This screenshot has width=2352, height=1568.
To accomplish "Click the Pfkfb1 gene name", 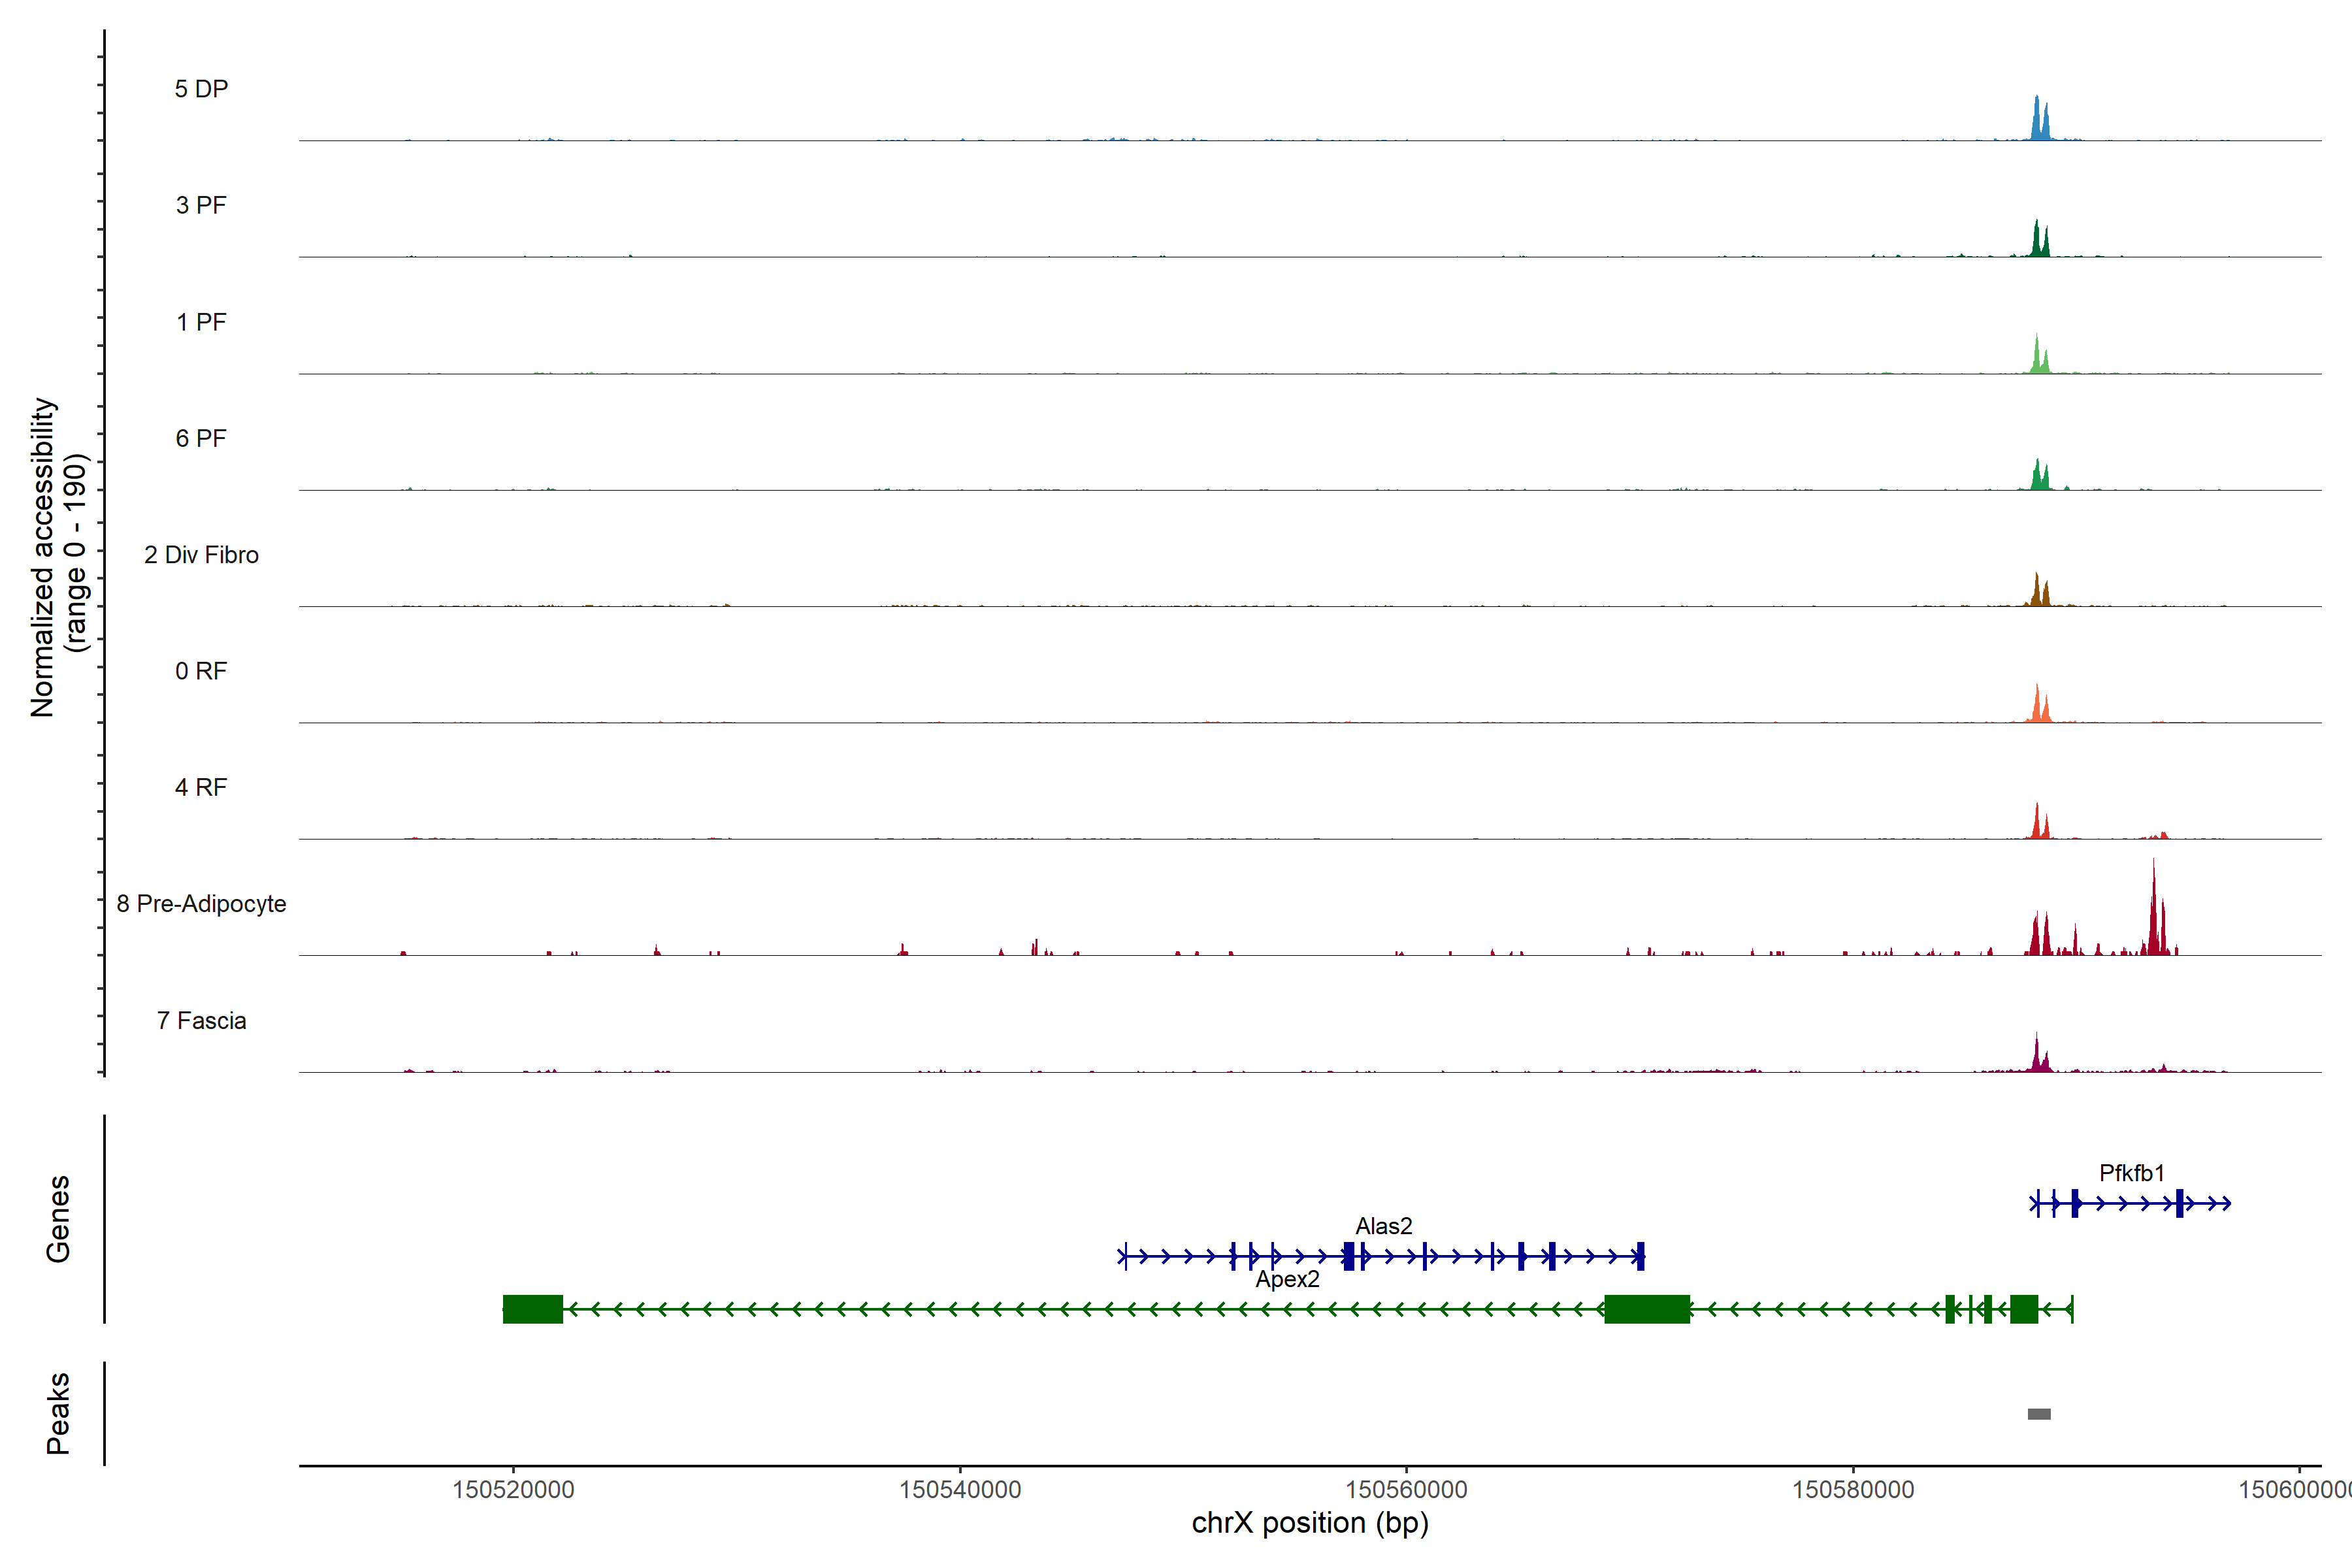I will tap(2131, 1173).
